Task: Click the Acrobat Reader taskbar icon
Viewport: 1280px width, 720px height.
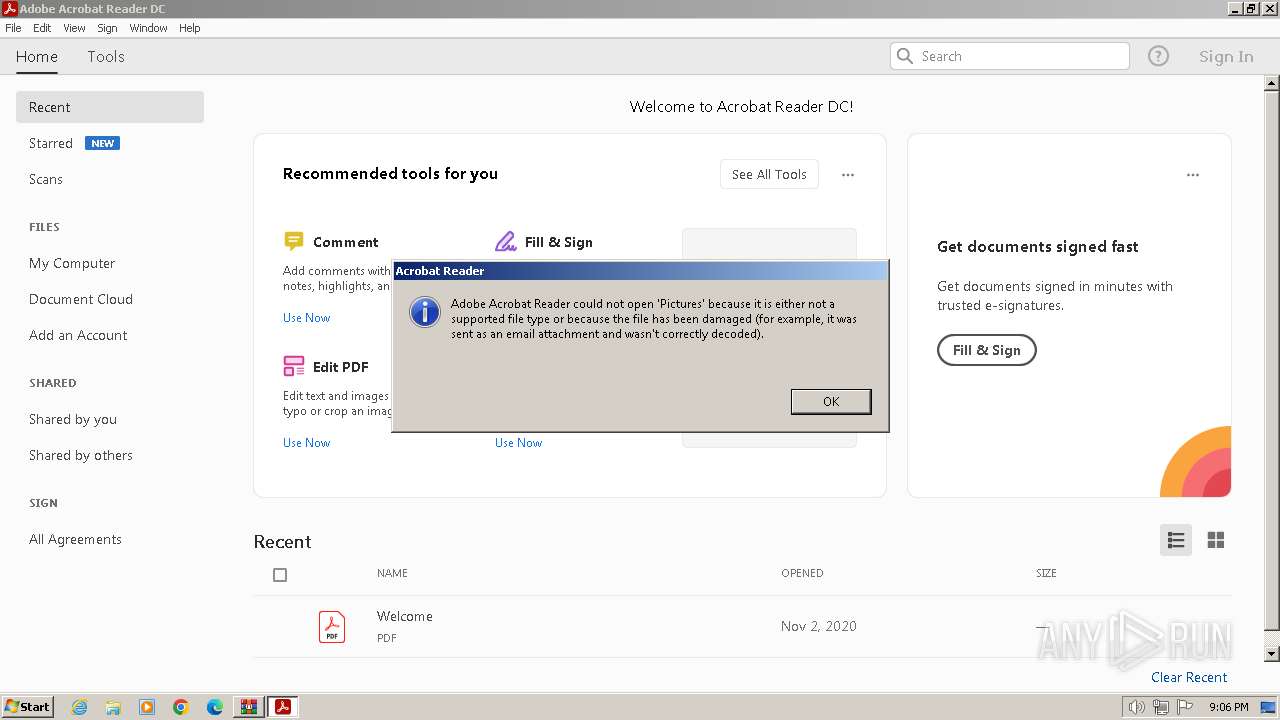Action: coord(283,707)
